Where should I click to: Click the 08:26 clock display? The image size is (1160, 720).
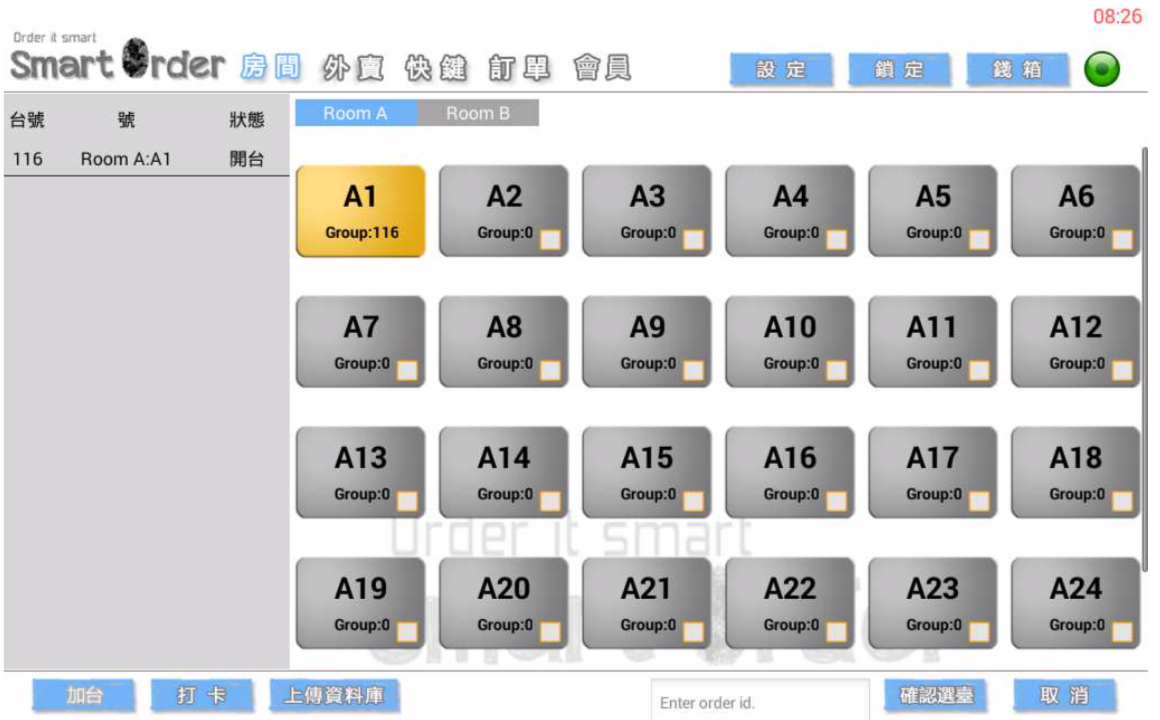tap(1117, 16)
